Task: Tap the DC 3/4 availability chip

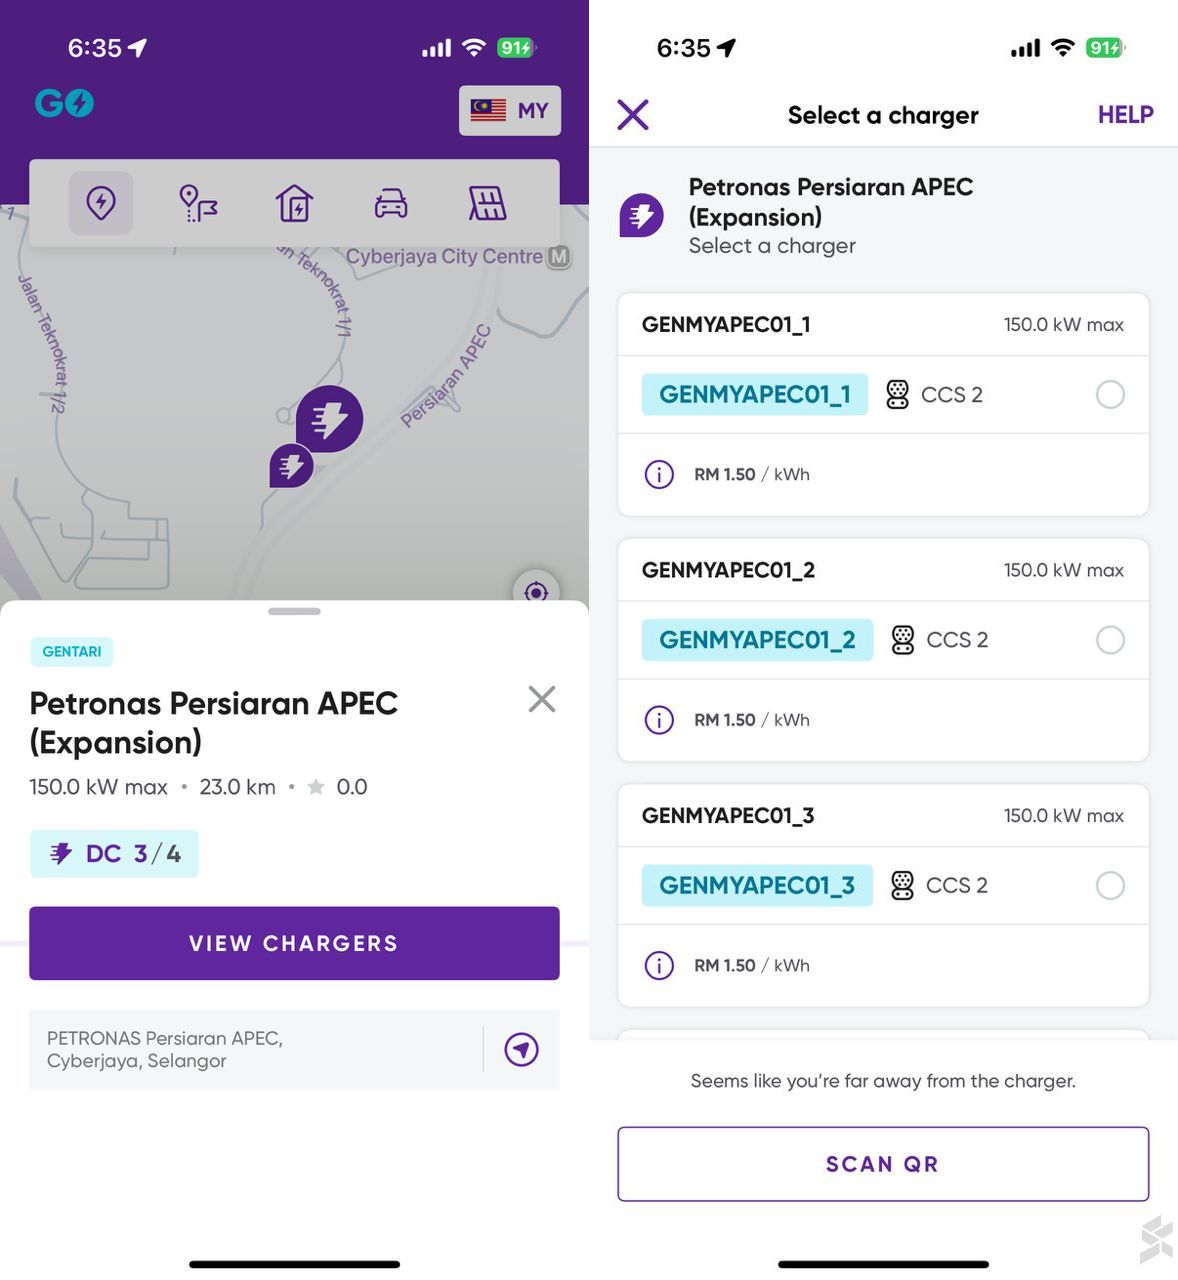Action: tap(114, 854)
